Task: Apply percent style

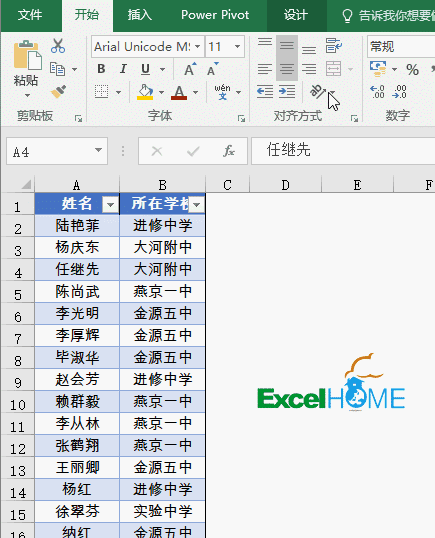Action: 412,70
